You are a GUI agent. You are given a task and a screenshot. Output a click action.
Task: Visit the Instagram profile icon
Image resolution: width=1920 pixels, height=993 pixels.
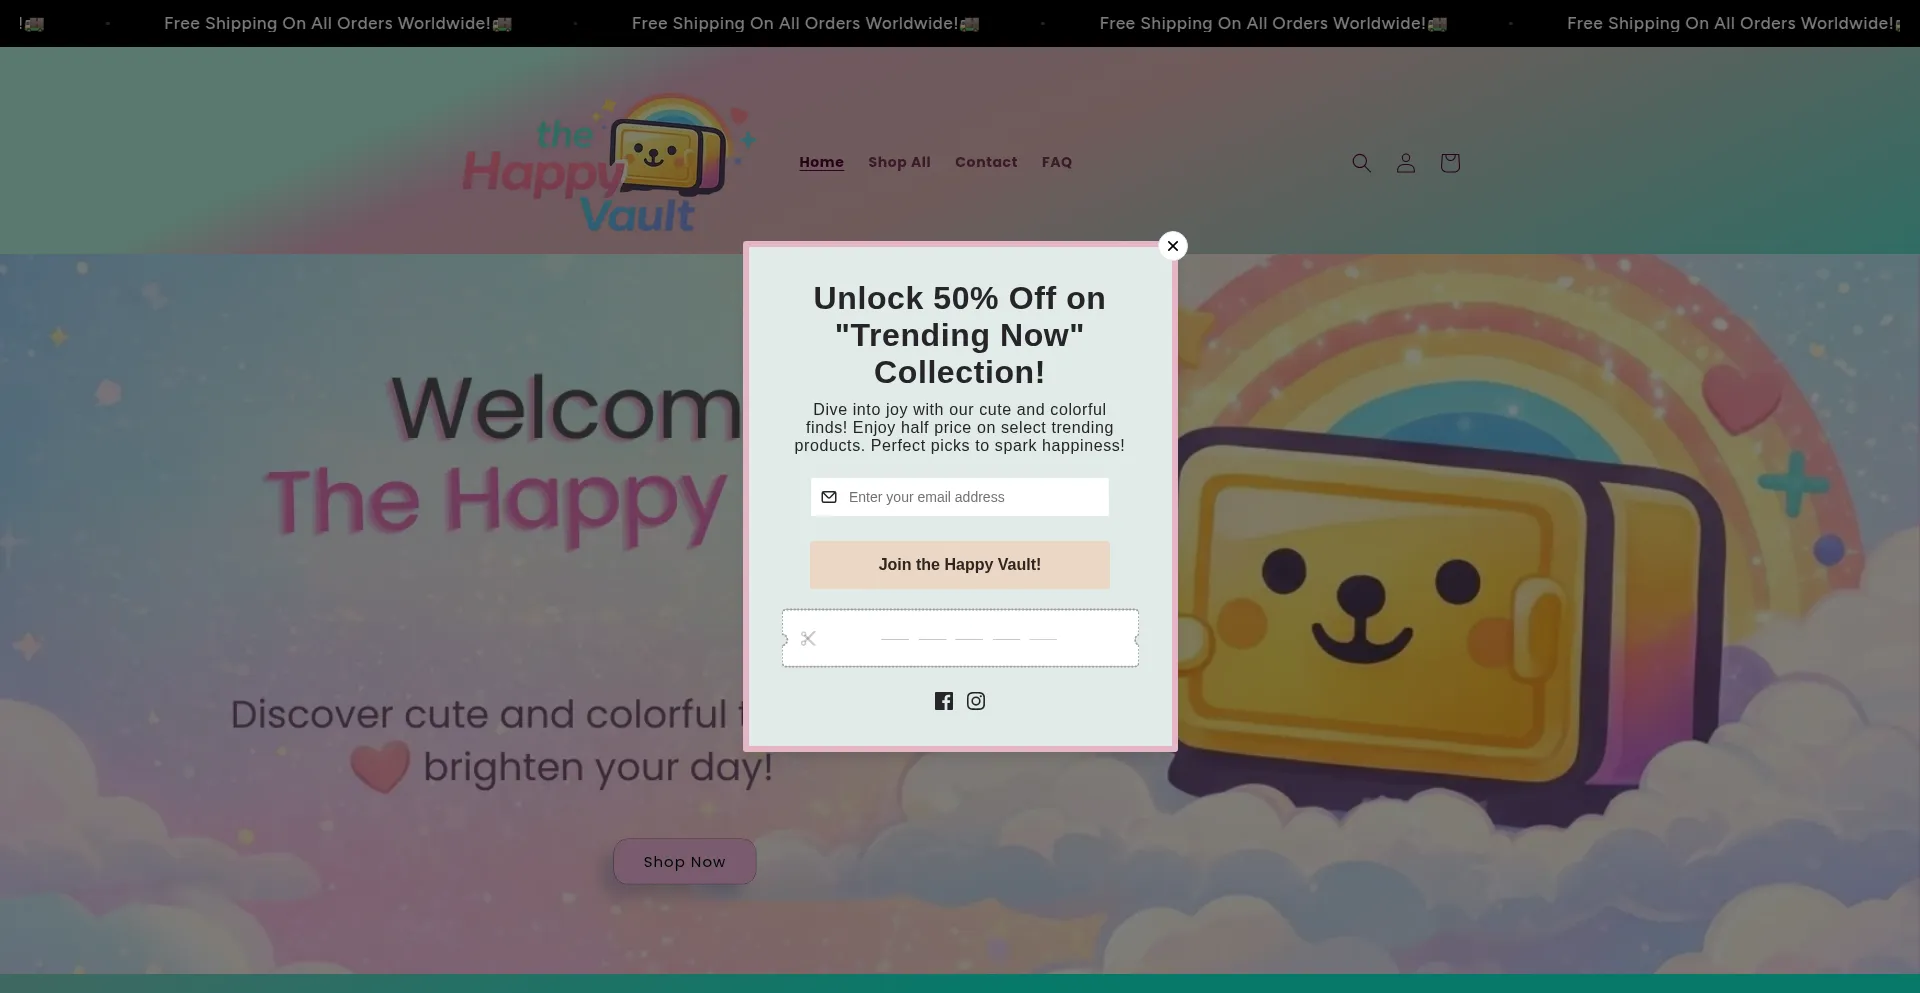[976, 701]
